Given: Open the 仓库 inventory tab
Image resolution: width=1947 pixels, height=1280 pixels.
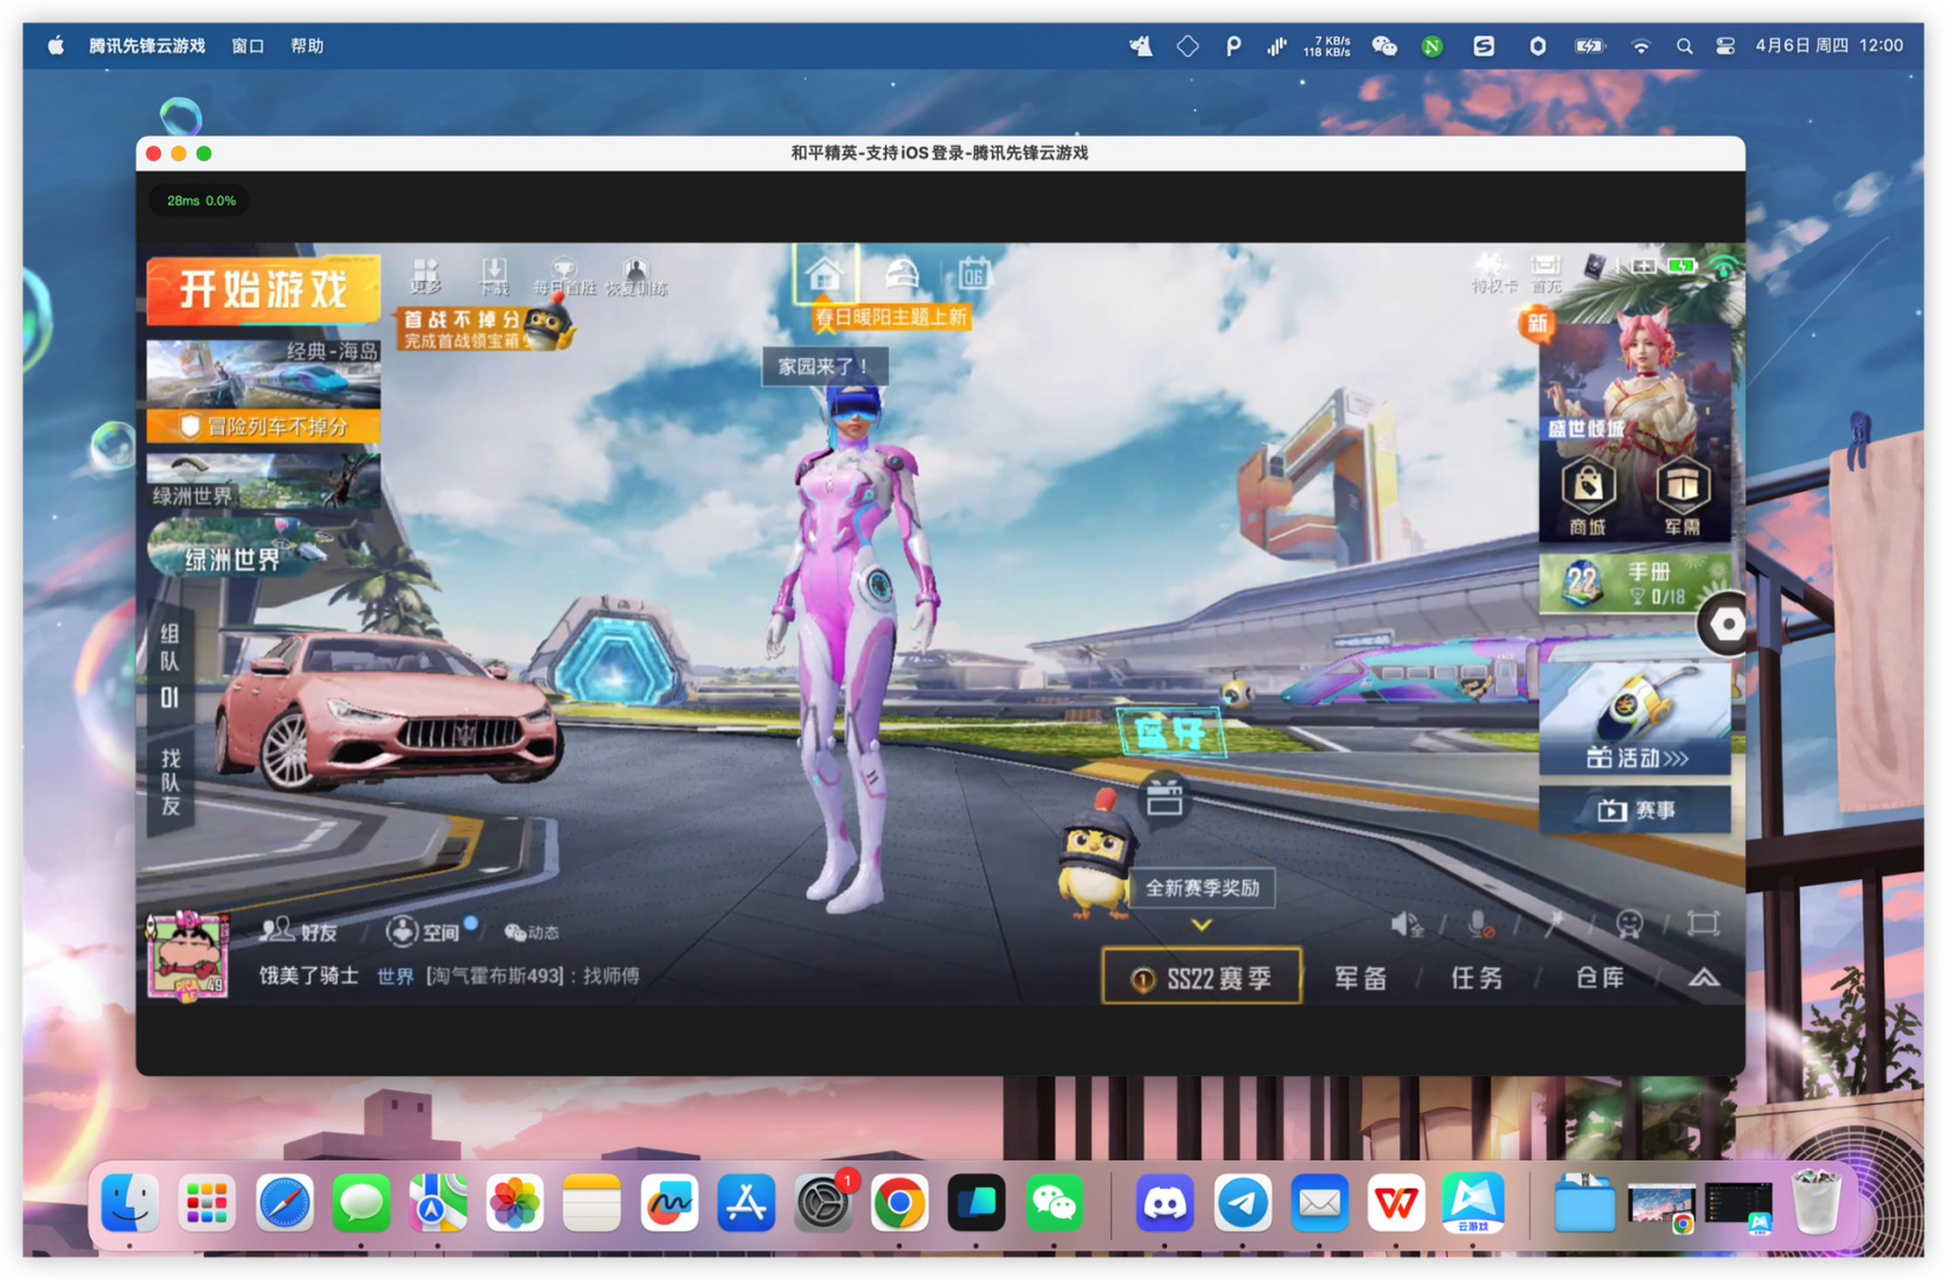Looking at the screenshot, I should click(x=1600, y=978).
